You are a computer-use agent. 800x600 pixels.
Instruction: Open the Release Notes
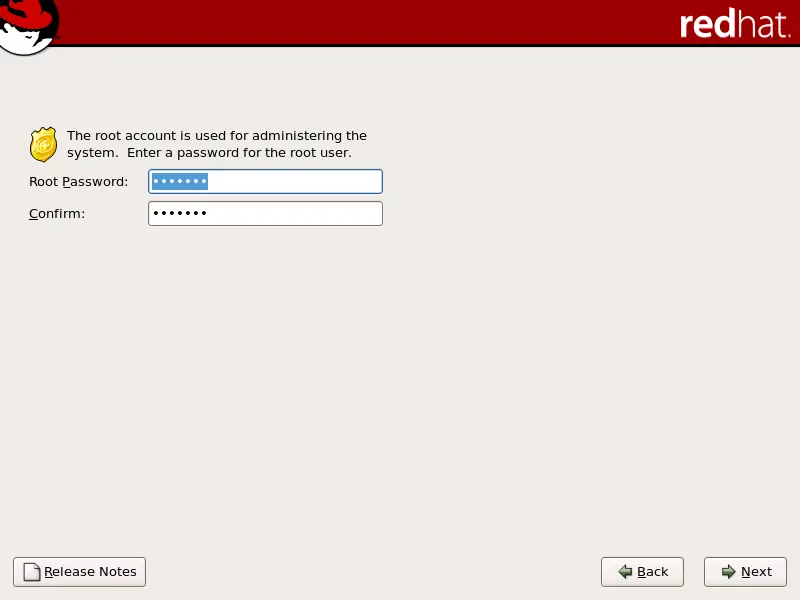79,571
